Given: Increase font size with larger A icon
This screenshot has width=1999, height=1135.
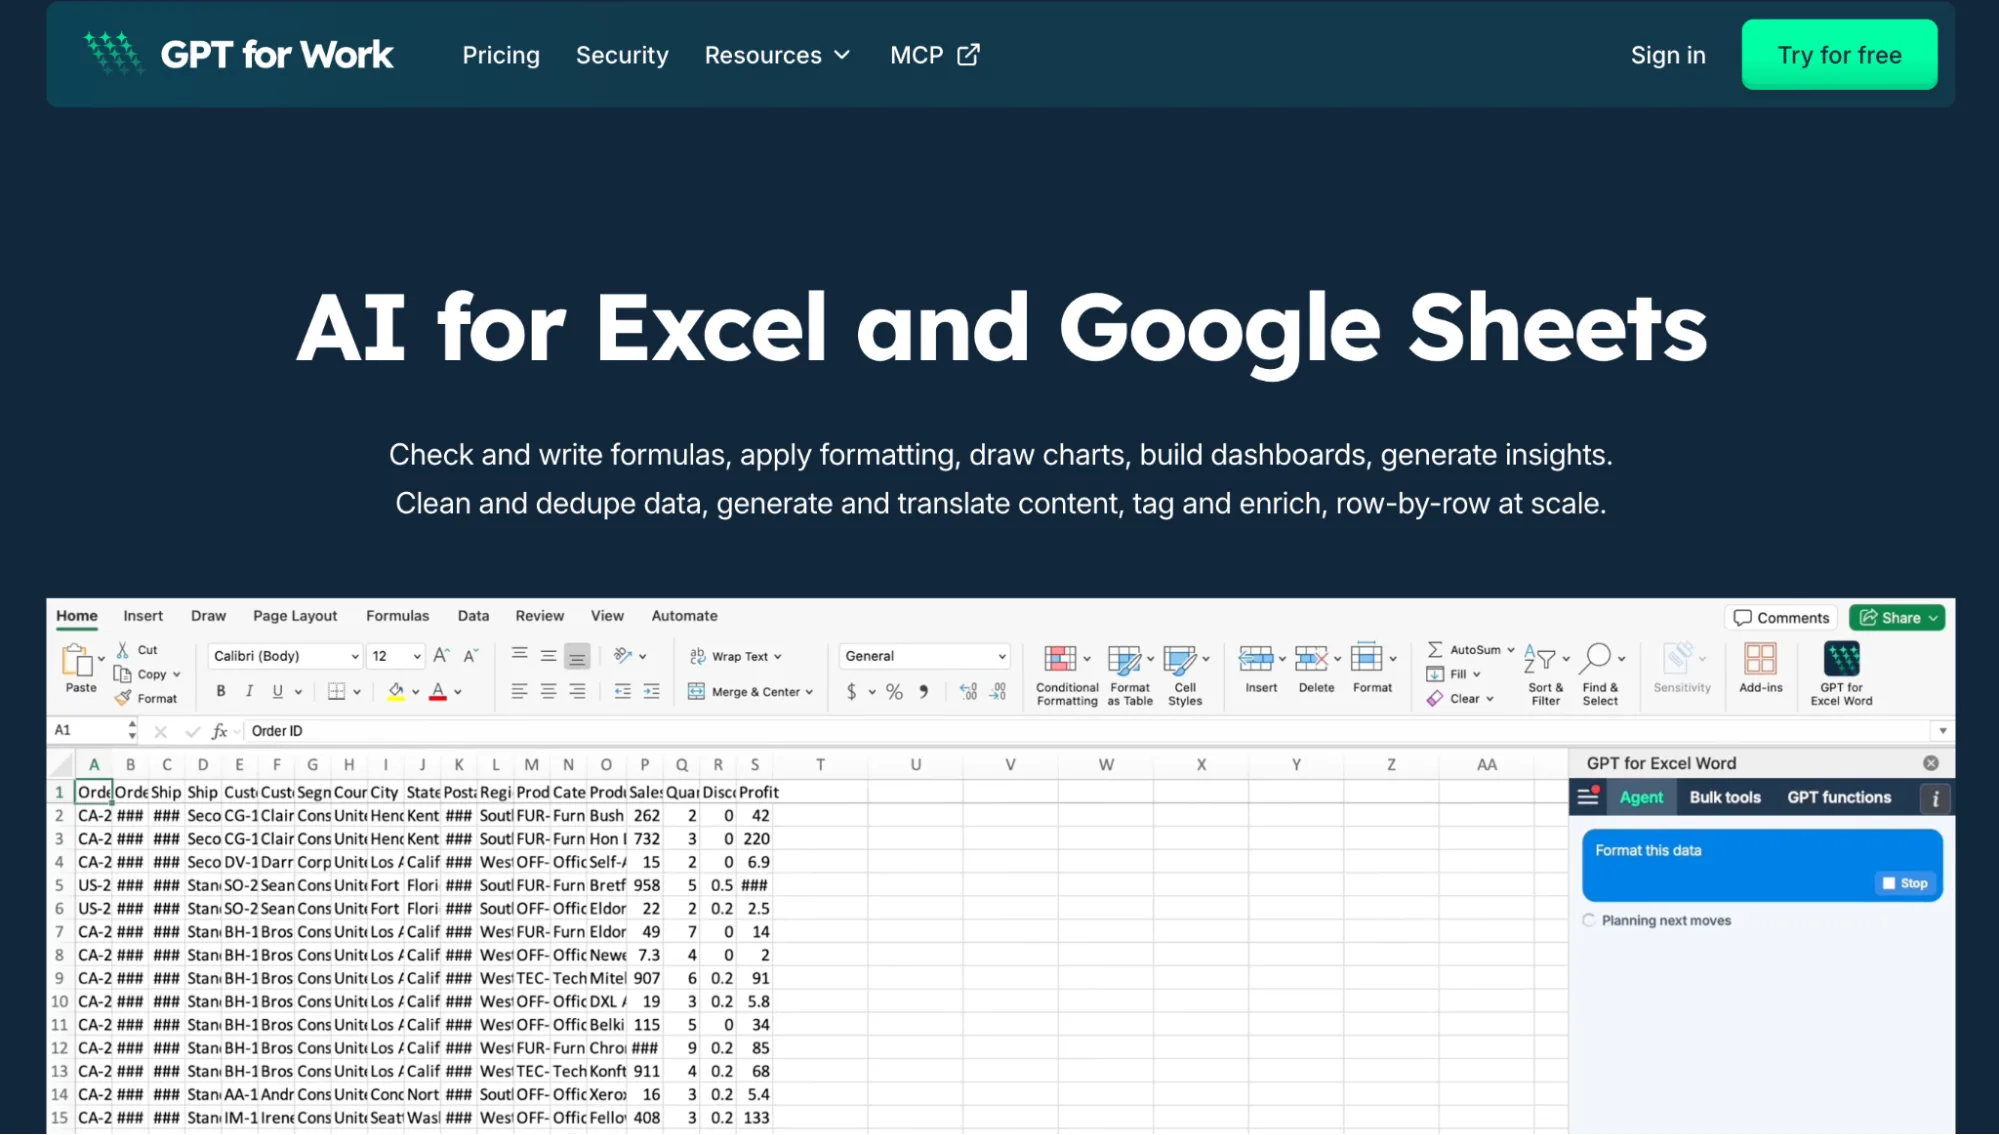Looking at the screenshot, I should click(441, 655).
